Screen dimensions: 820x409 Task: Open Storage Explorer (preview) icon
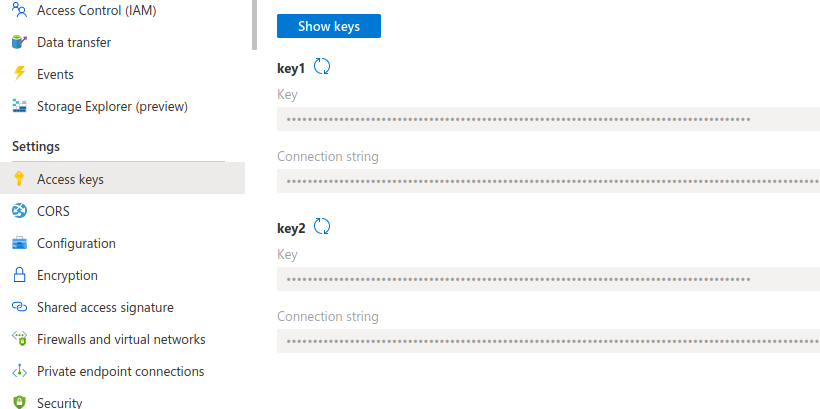[x=19, y=106]
